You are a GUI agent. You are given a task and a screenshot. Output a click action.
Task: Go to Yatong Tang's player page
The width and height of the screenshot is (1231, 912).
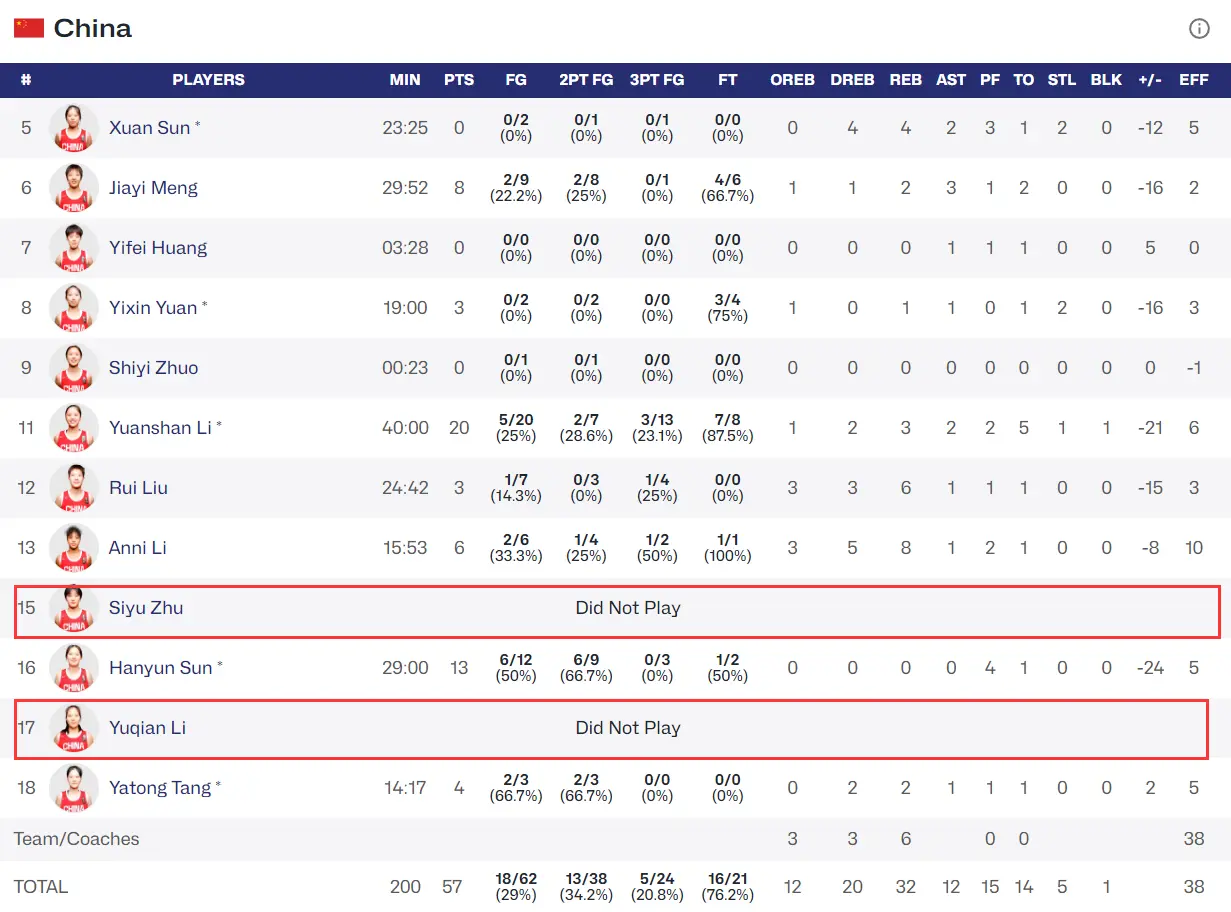pos(160,788)
